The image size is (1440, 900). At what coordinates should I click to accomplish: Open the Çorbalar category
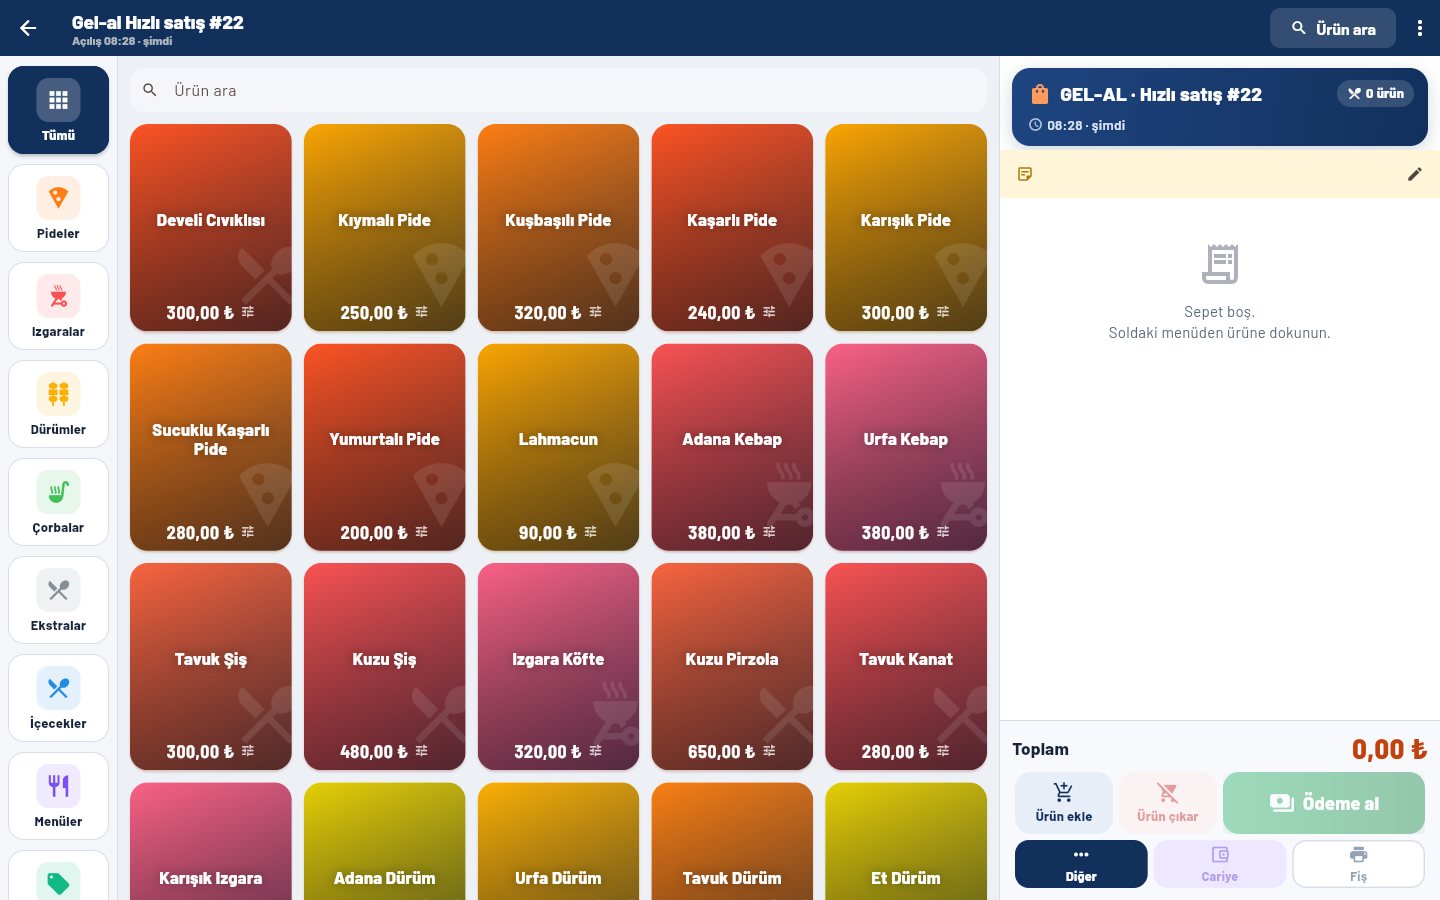58,502
